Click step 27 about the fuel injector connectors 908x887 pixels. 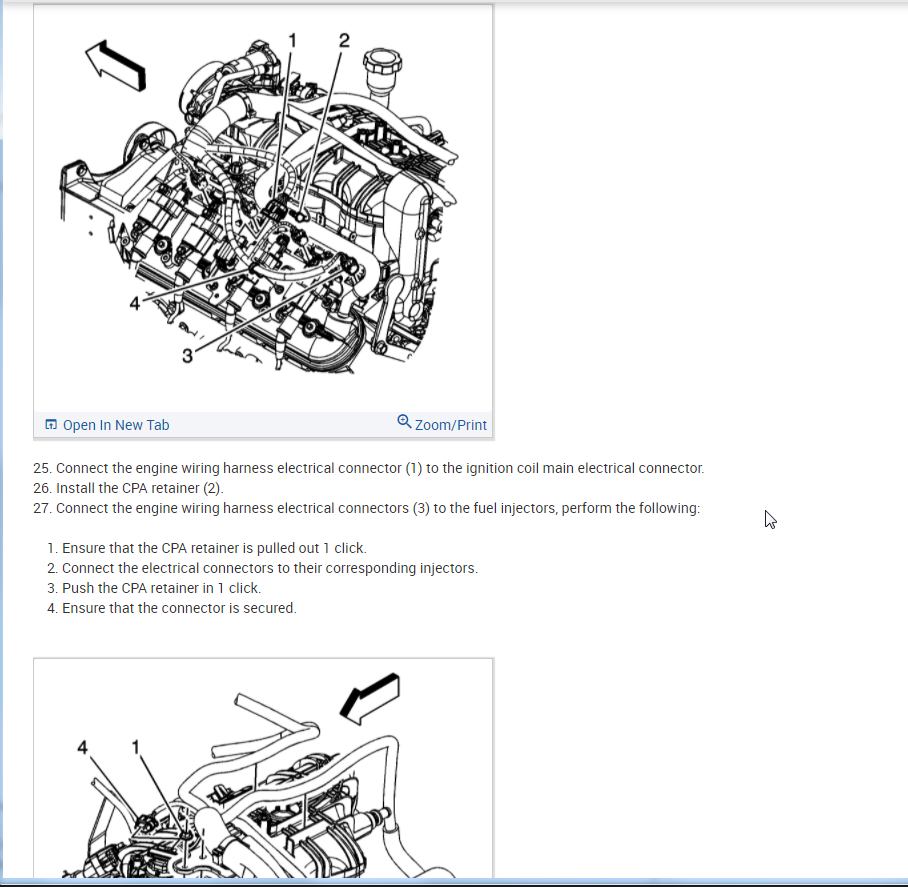367,508
